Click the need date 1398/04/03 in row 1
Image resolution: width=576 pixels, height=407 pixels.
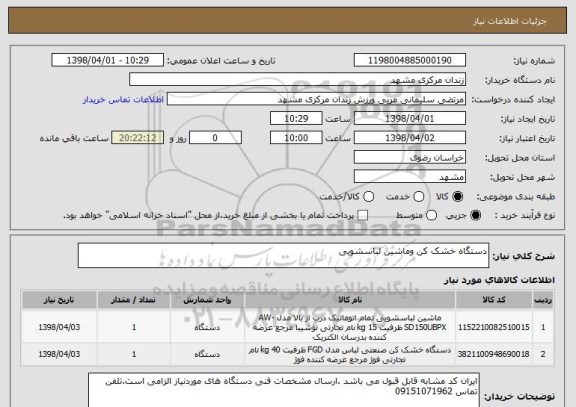coord(59,327)
